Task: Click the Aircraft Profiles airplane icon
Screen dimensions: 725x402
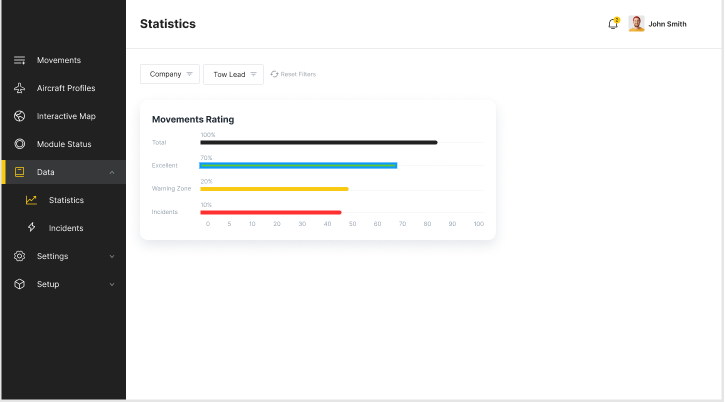Action: click(x=19, y=88)
